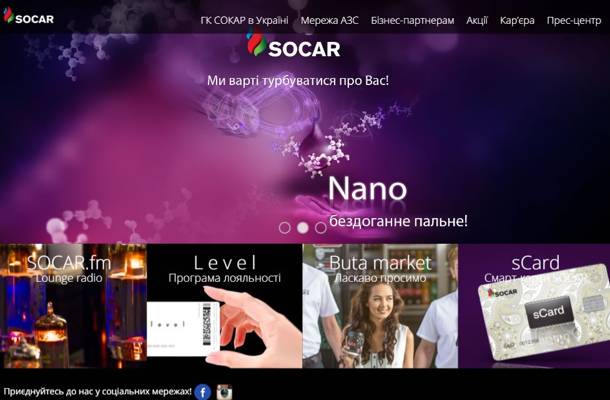Go to Акції page
Screen dimensions: 610x400
(477, 20)
